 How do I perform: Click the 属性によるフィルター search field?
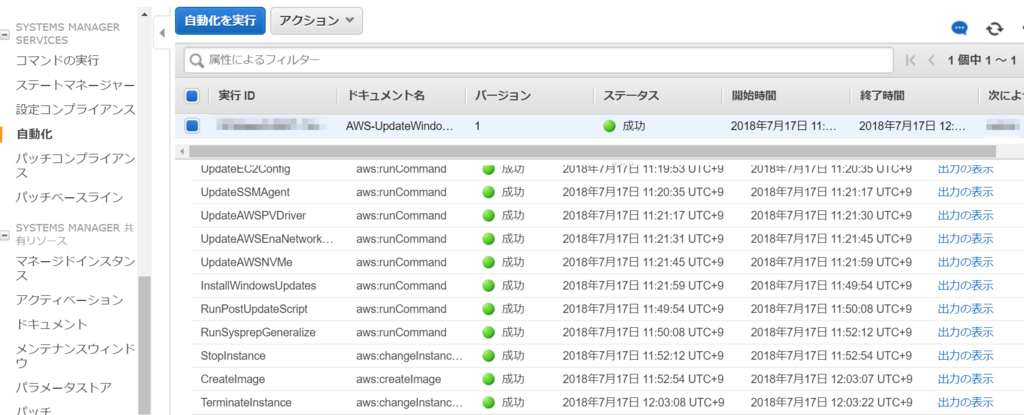point(539,60)
